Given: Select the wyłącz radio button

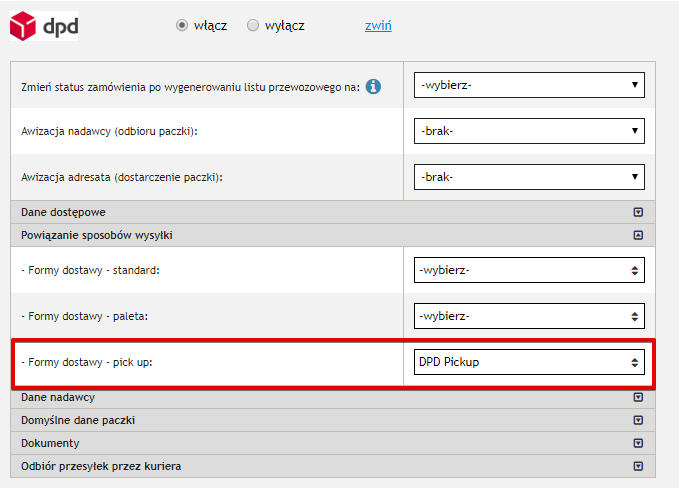Looking at the screenshot, I should point(252,26).
